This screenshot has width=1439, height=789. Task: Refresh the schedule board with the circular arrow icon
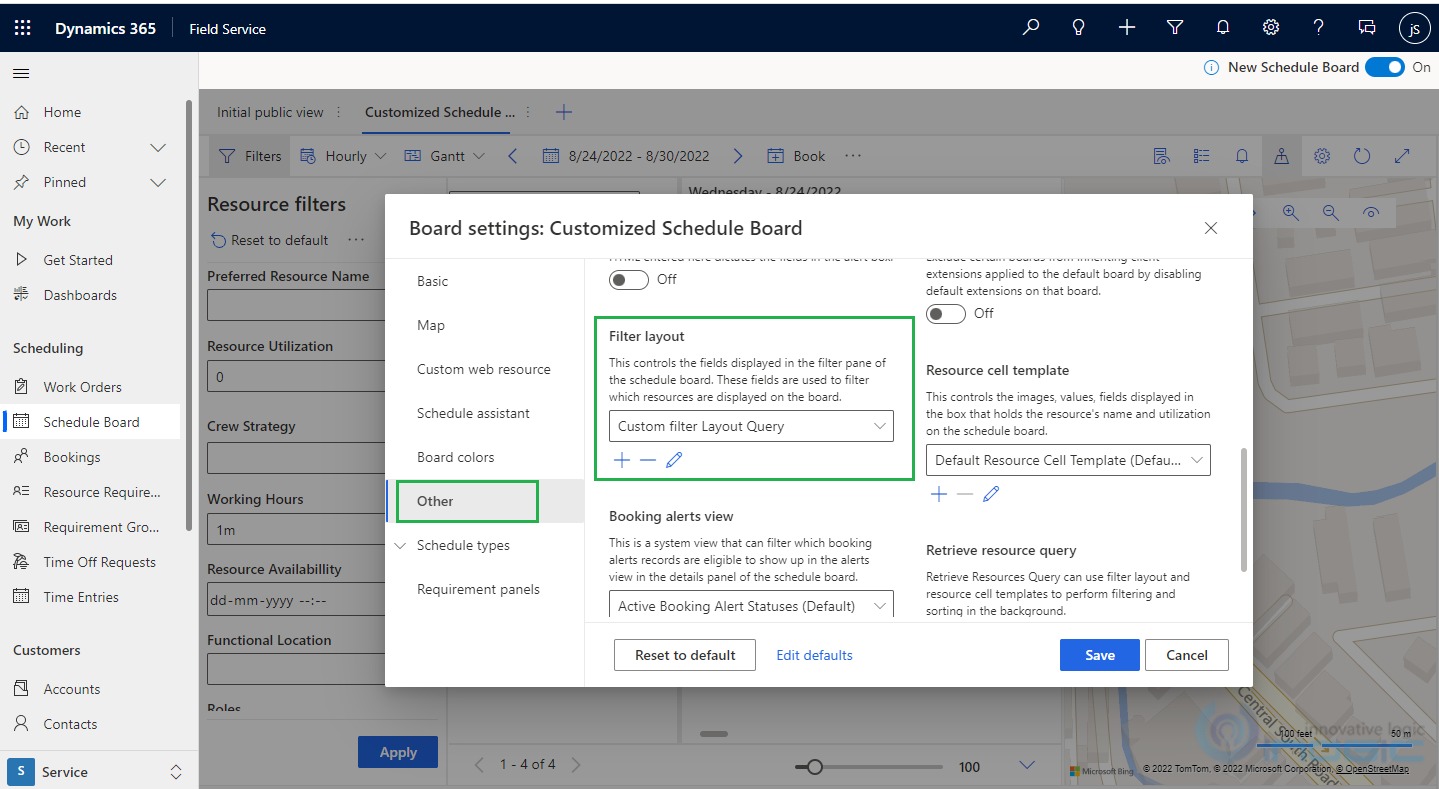1362,156
